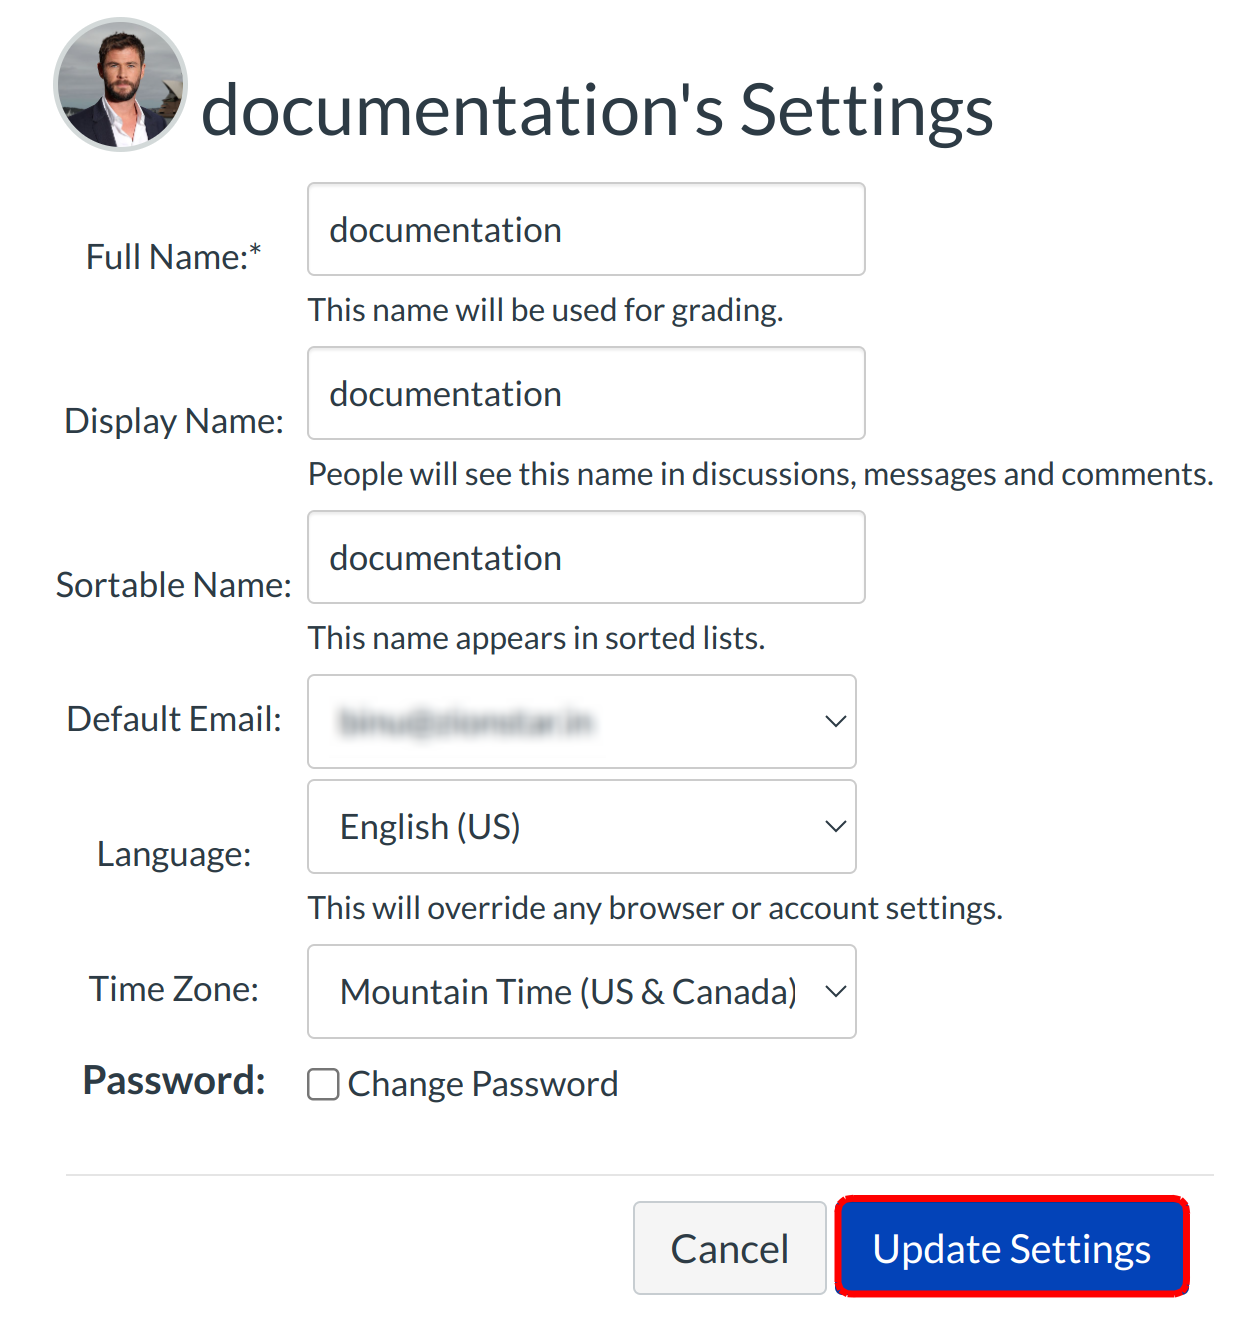Enable the Change Password checkbox
The image size is (1244, 1322).
pos(323,1084)
